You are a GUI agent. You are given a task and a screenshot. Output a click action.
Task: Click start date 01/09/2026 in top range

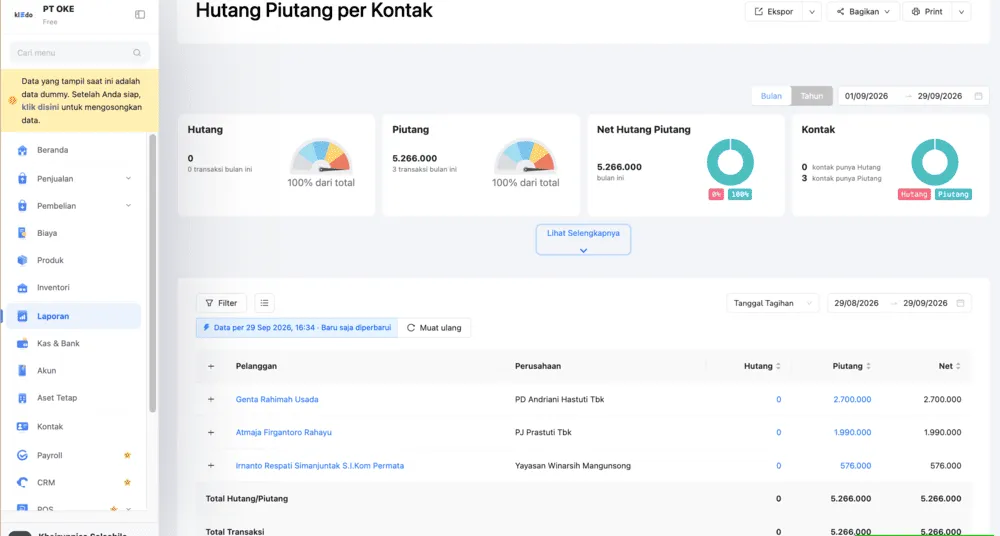(x=866, y=96)
